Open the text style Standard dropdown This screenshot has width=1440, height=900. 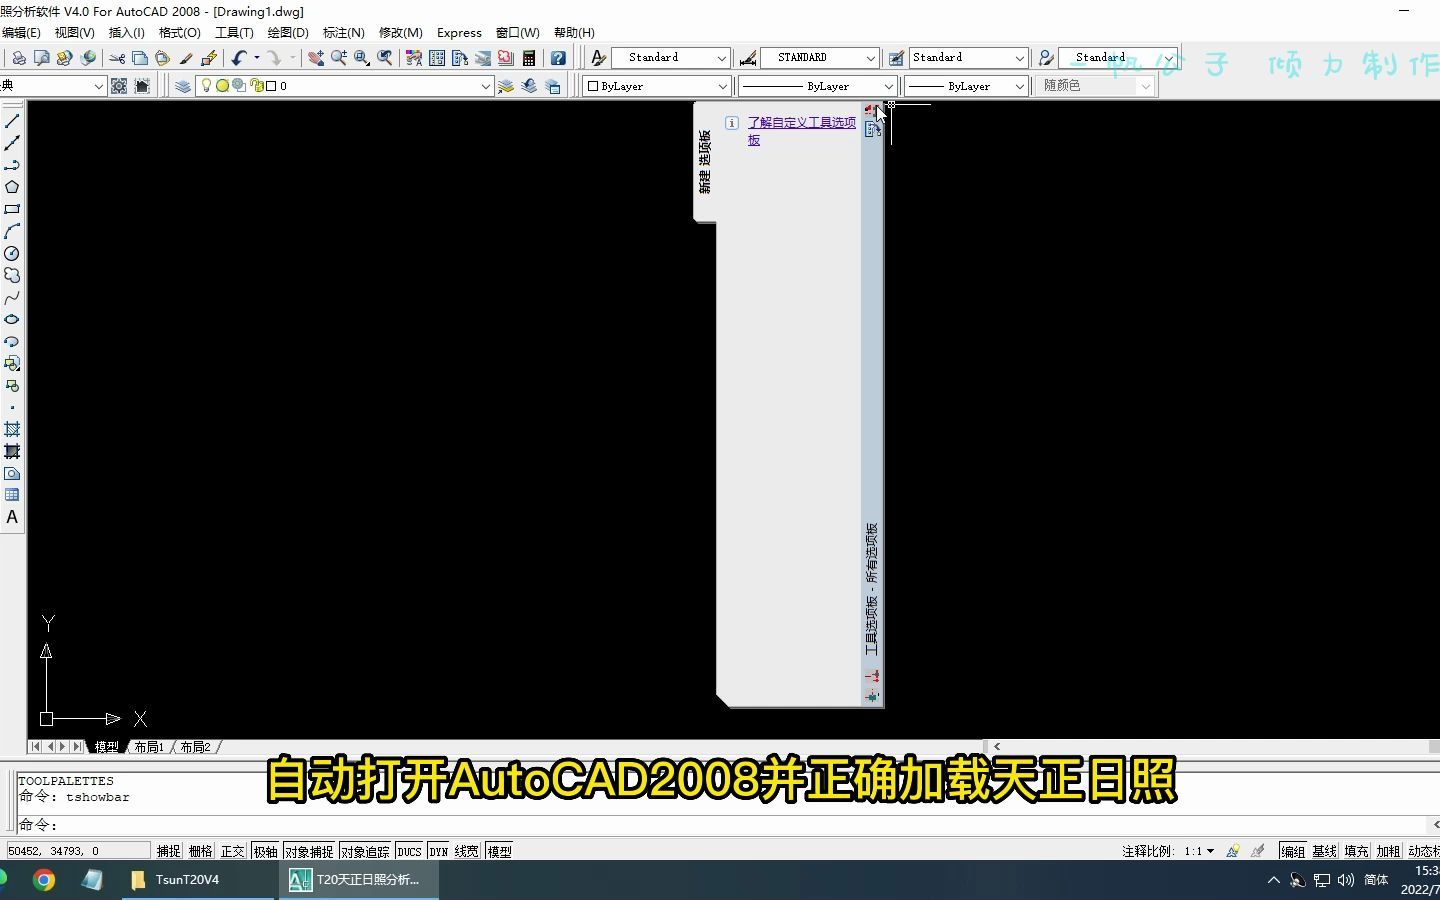(670, 58)
